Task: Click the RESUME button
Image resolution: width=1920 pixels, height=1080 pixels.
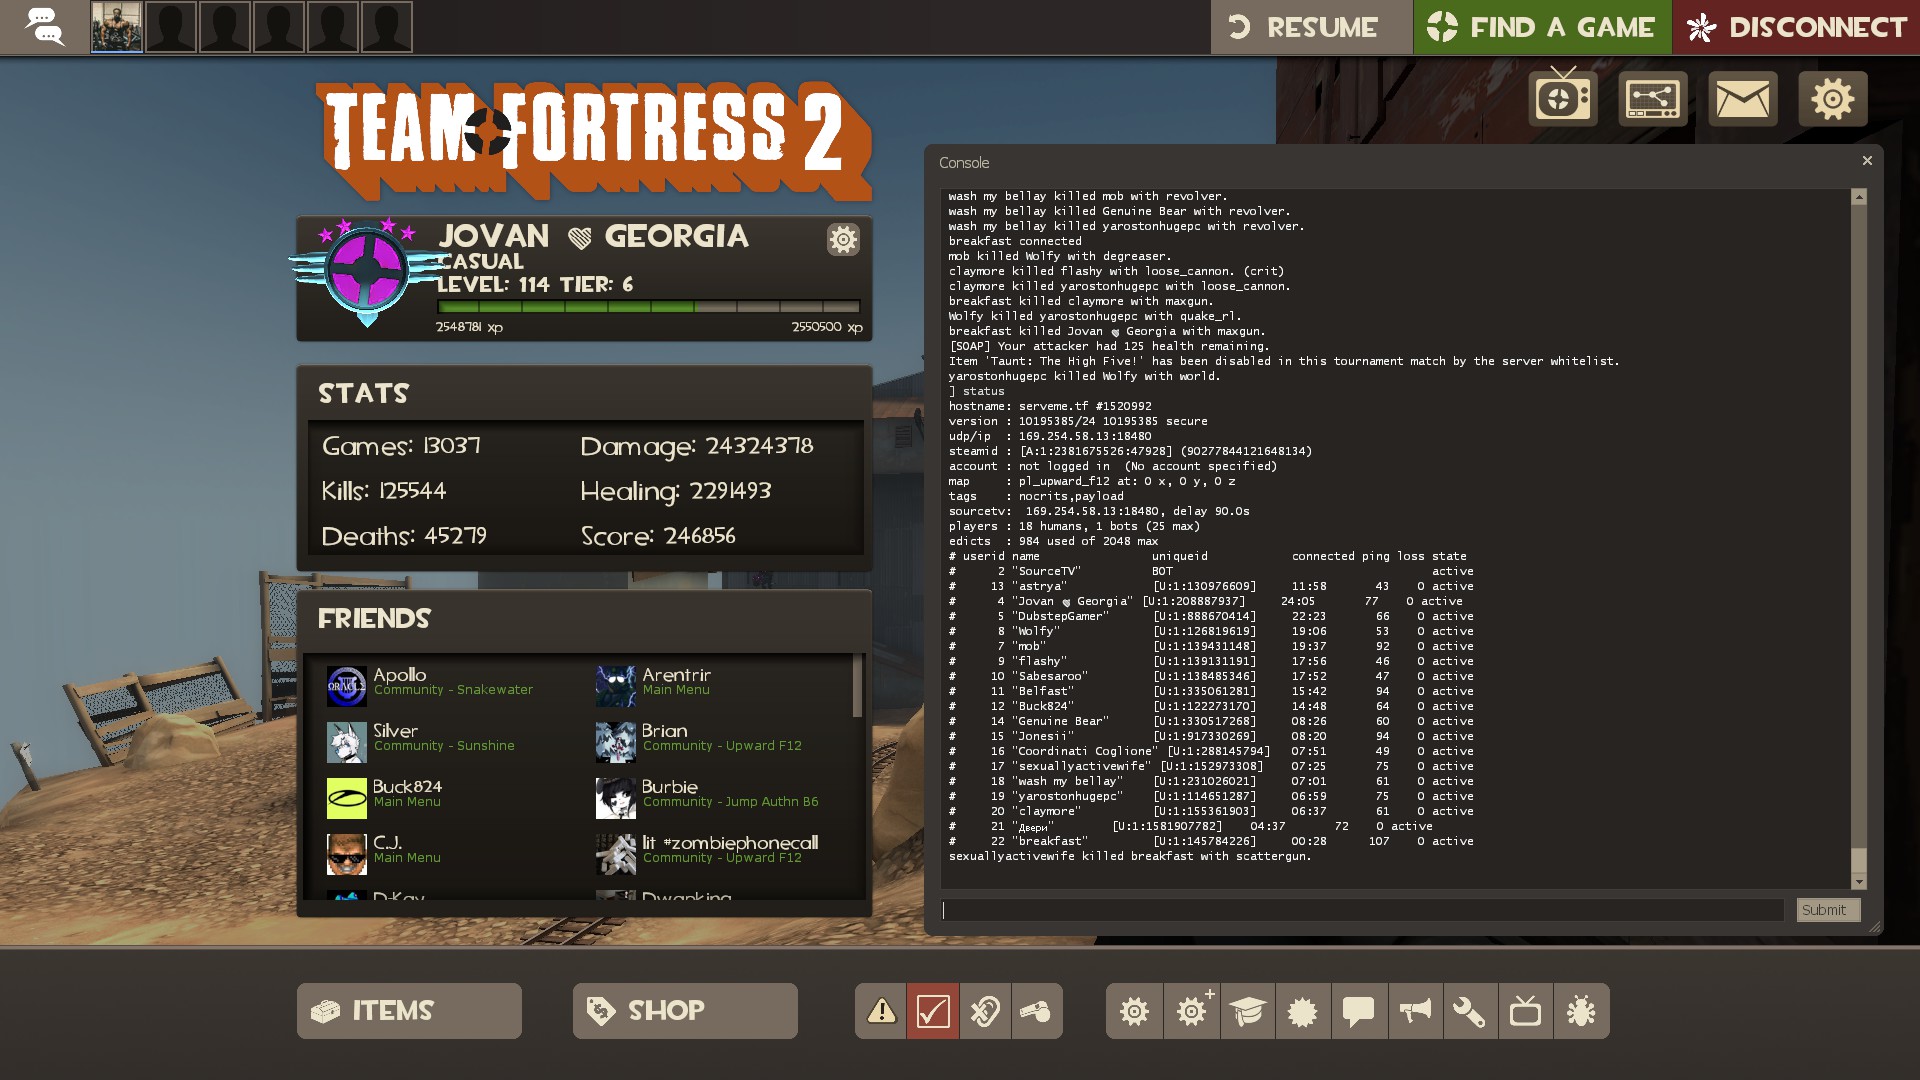Action: point(1310,27)
